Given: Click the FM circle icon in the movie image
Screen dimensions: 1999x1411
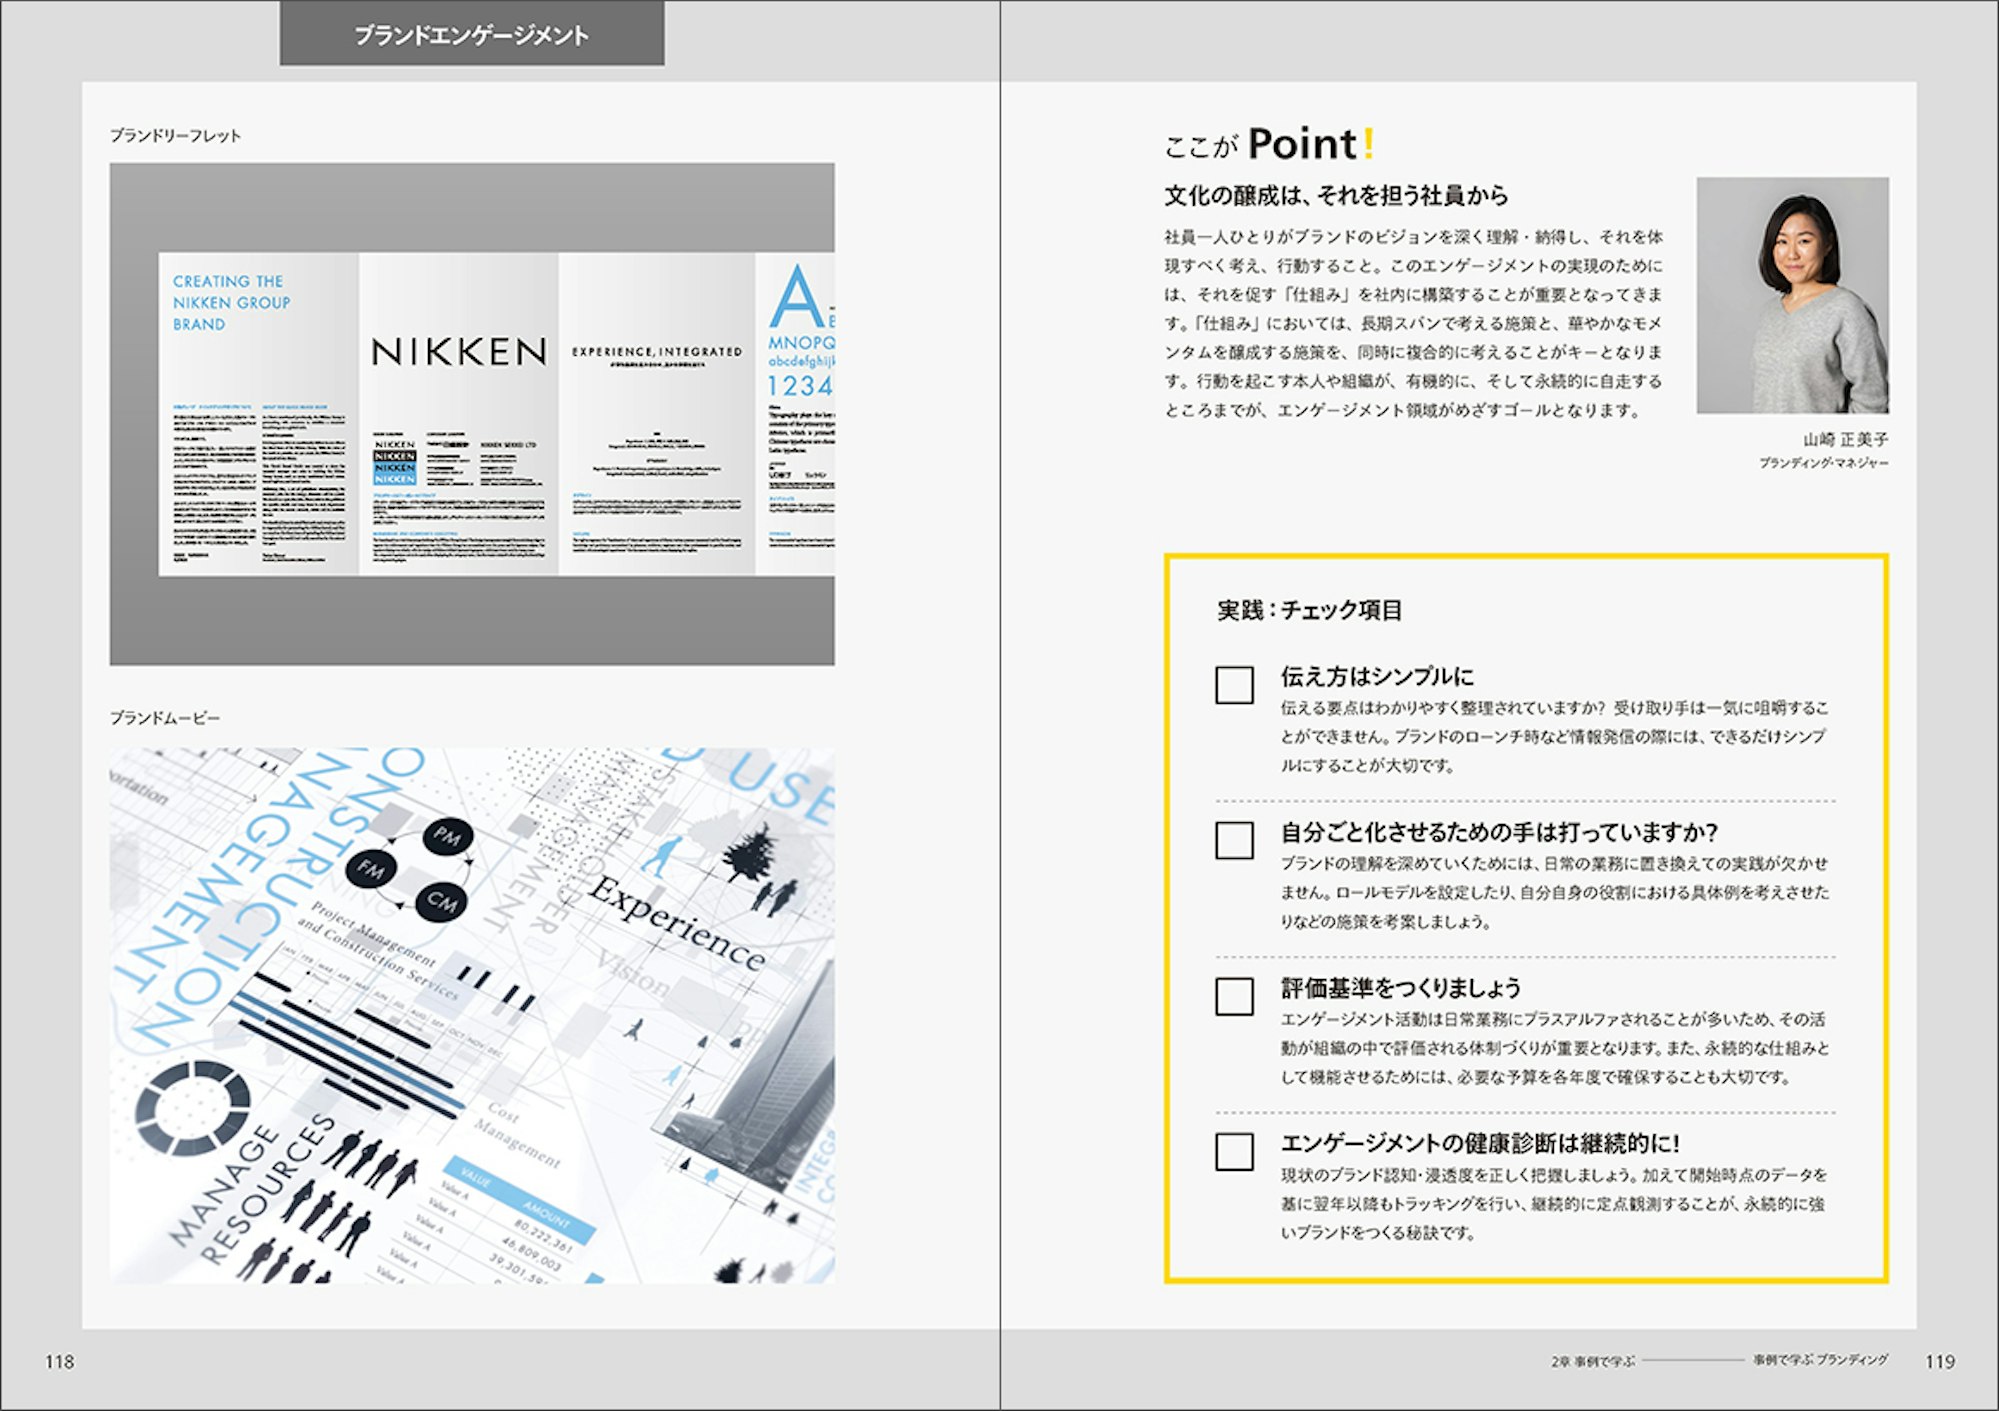Looking at the screenshot, I should point(371,868).
